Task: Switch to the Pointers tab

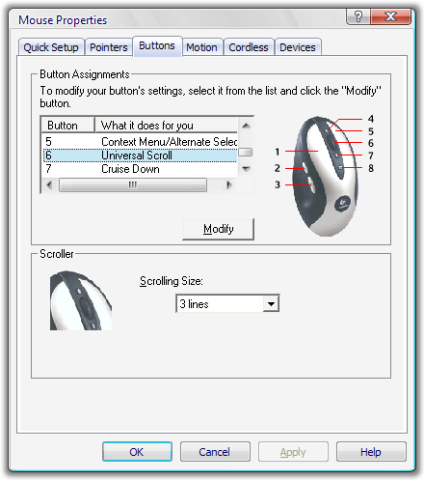Action: [x=109, y=47]
